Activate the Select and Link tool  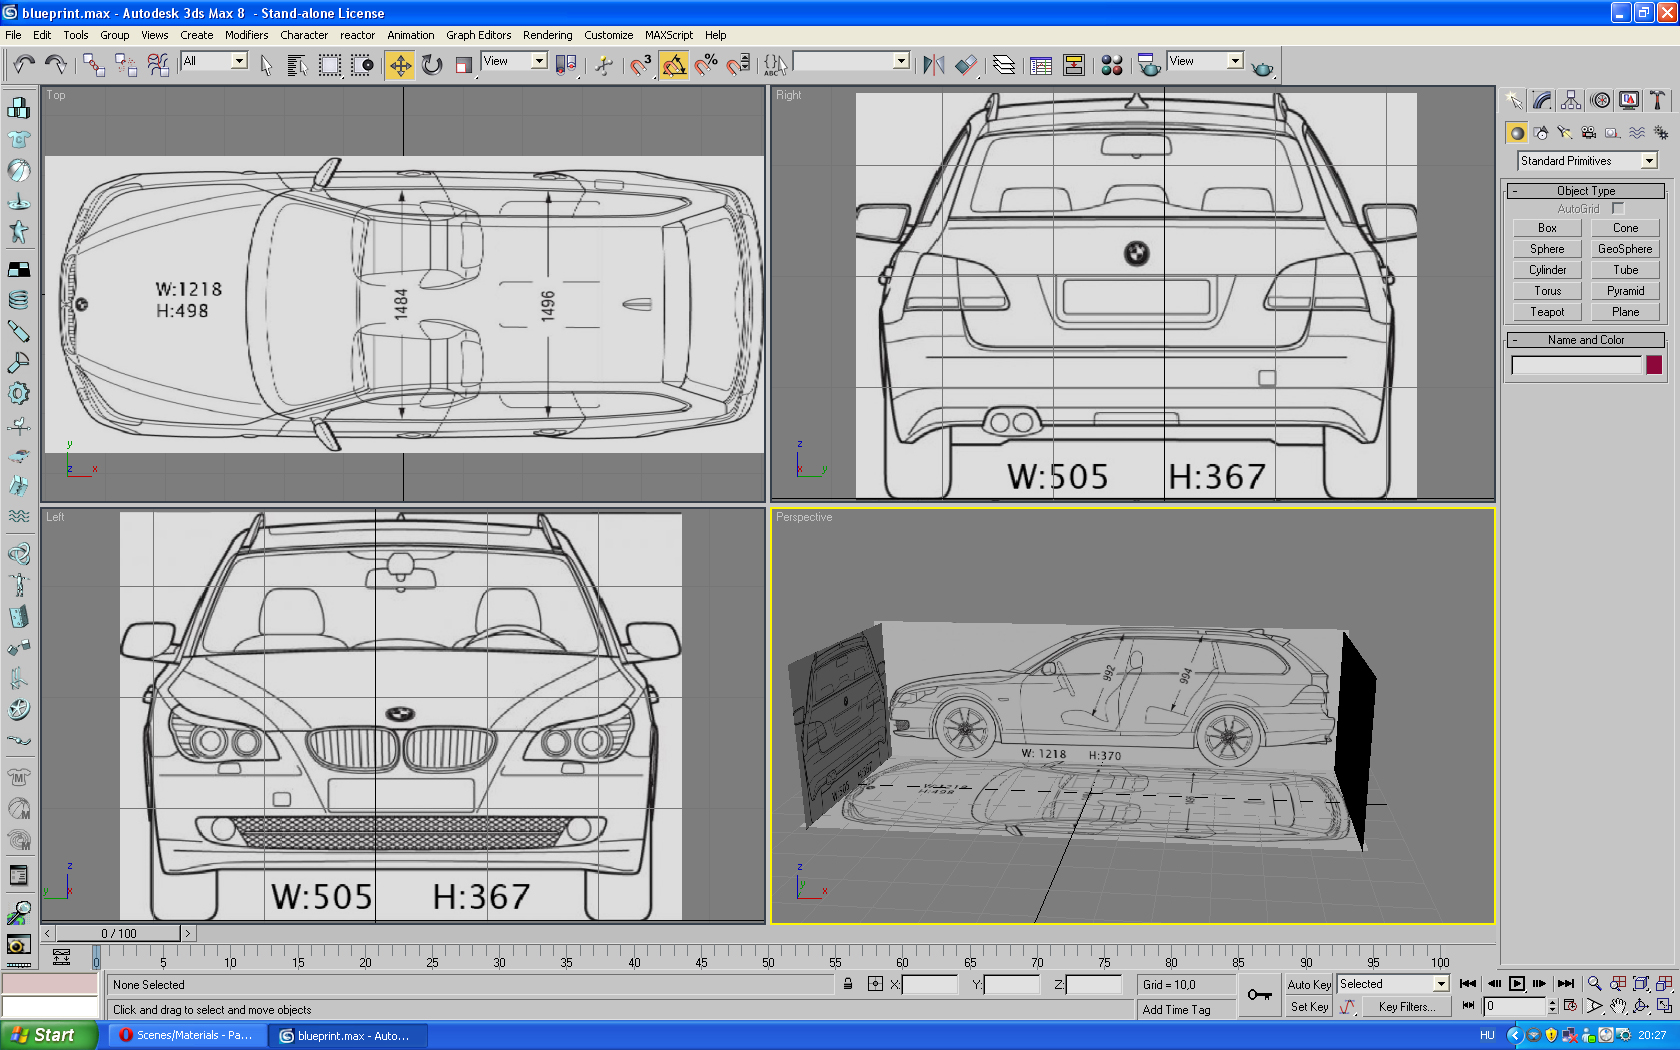tap(94, 65)
